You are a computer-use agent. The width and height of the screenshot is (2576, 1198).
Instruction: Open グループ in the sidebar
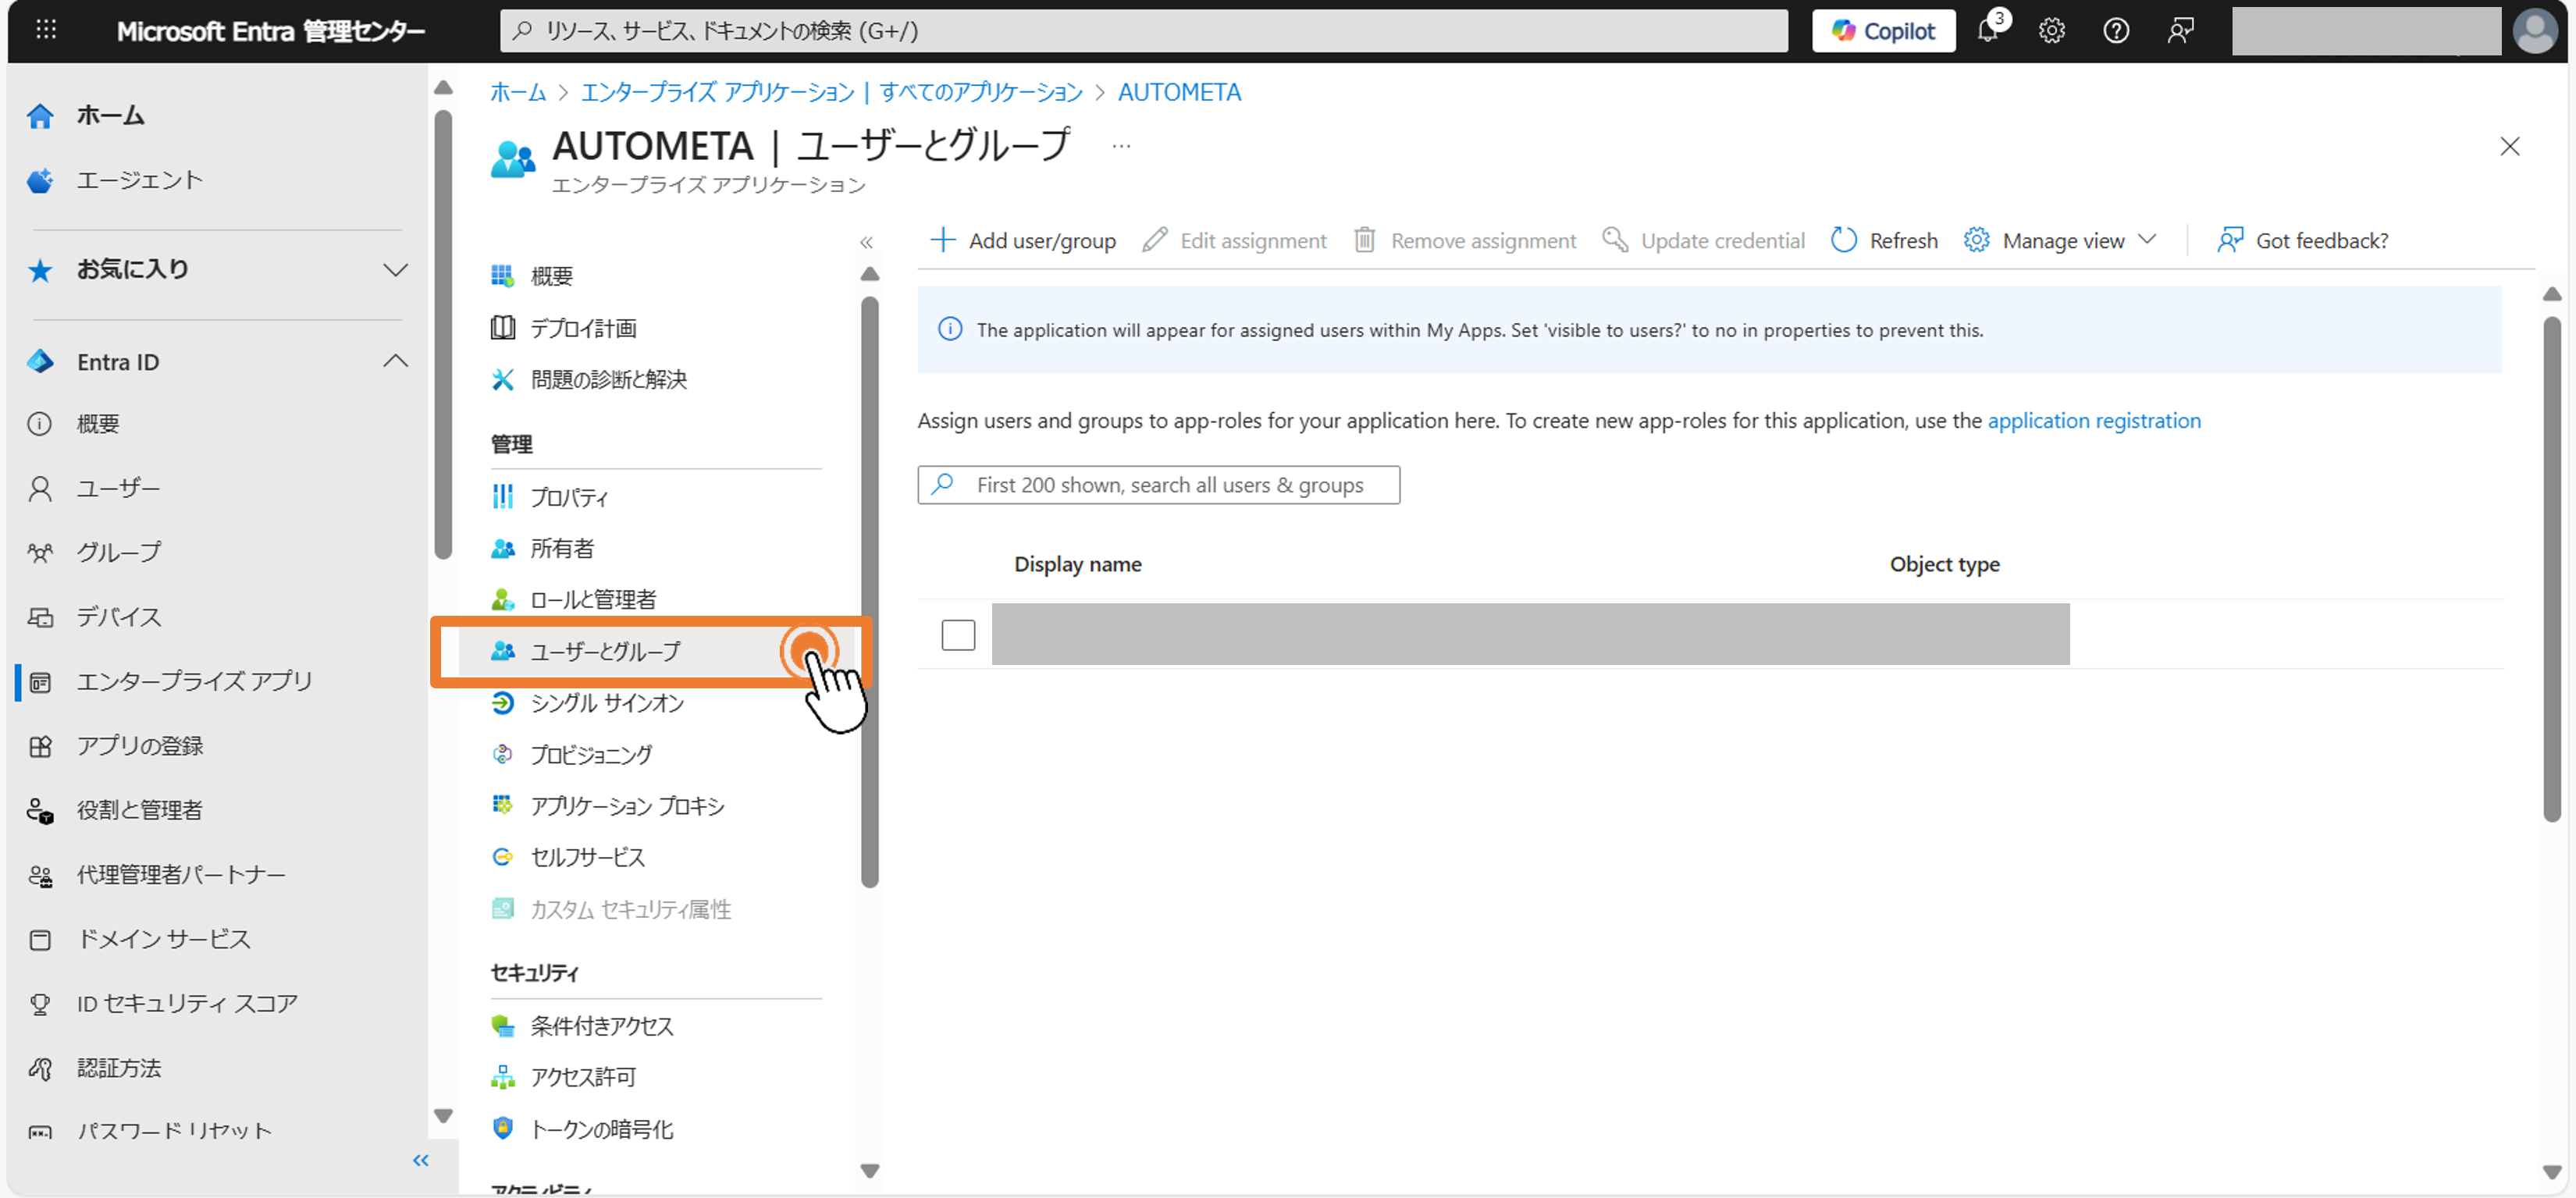click(x=118, y=553)
